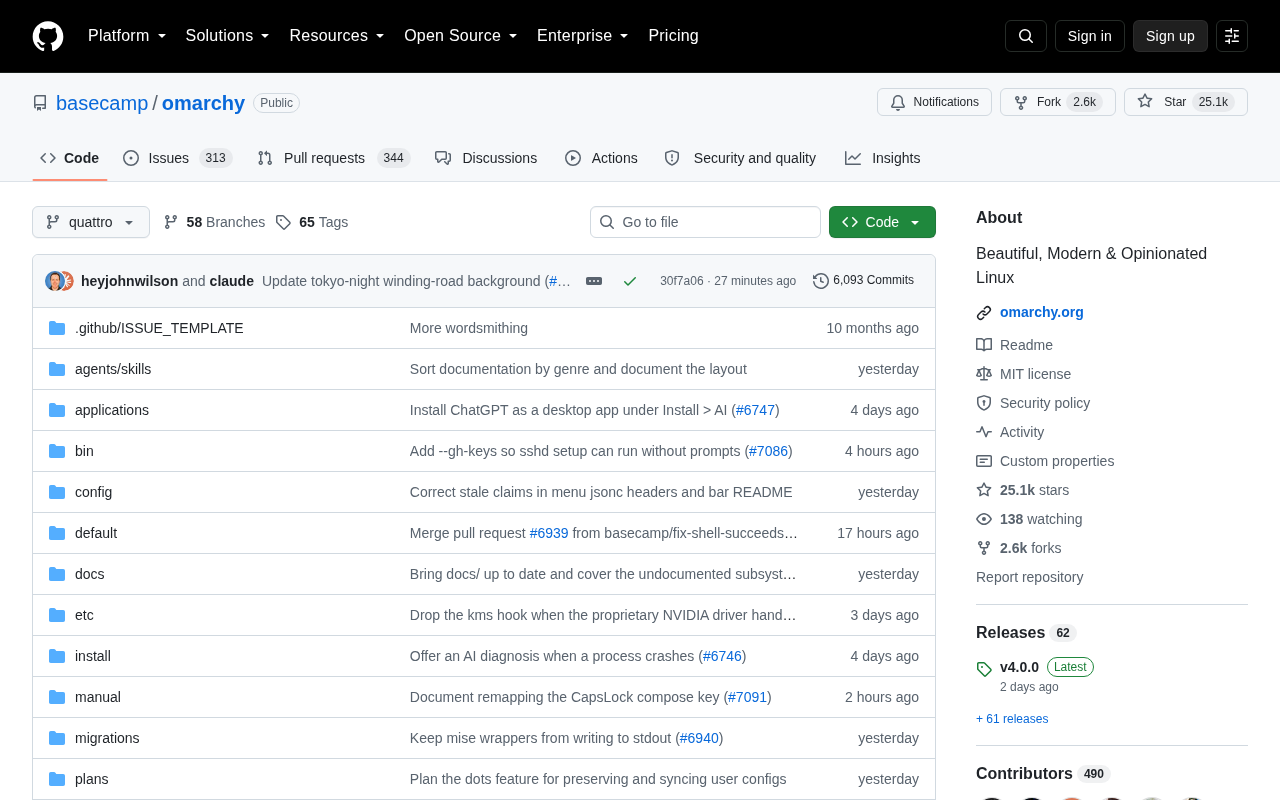Go to the GitHub homepage logo
Viewport: 1280px width, 800px height.
pos(48,36)
